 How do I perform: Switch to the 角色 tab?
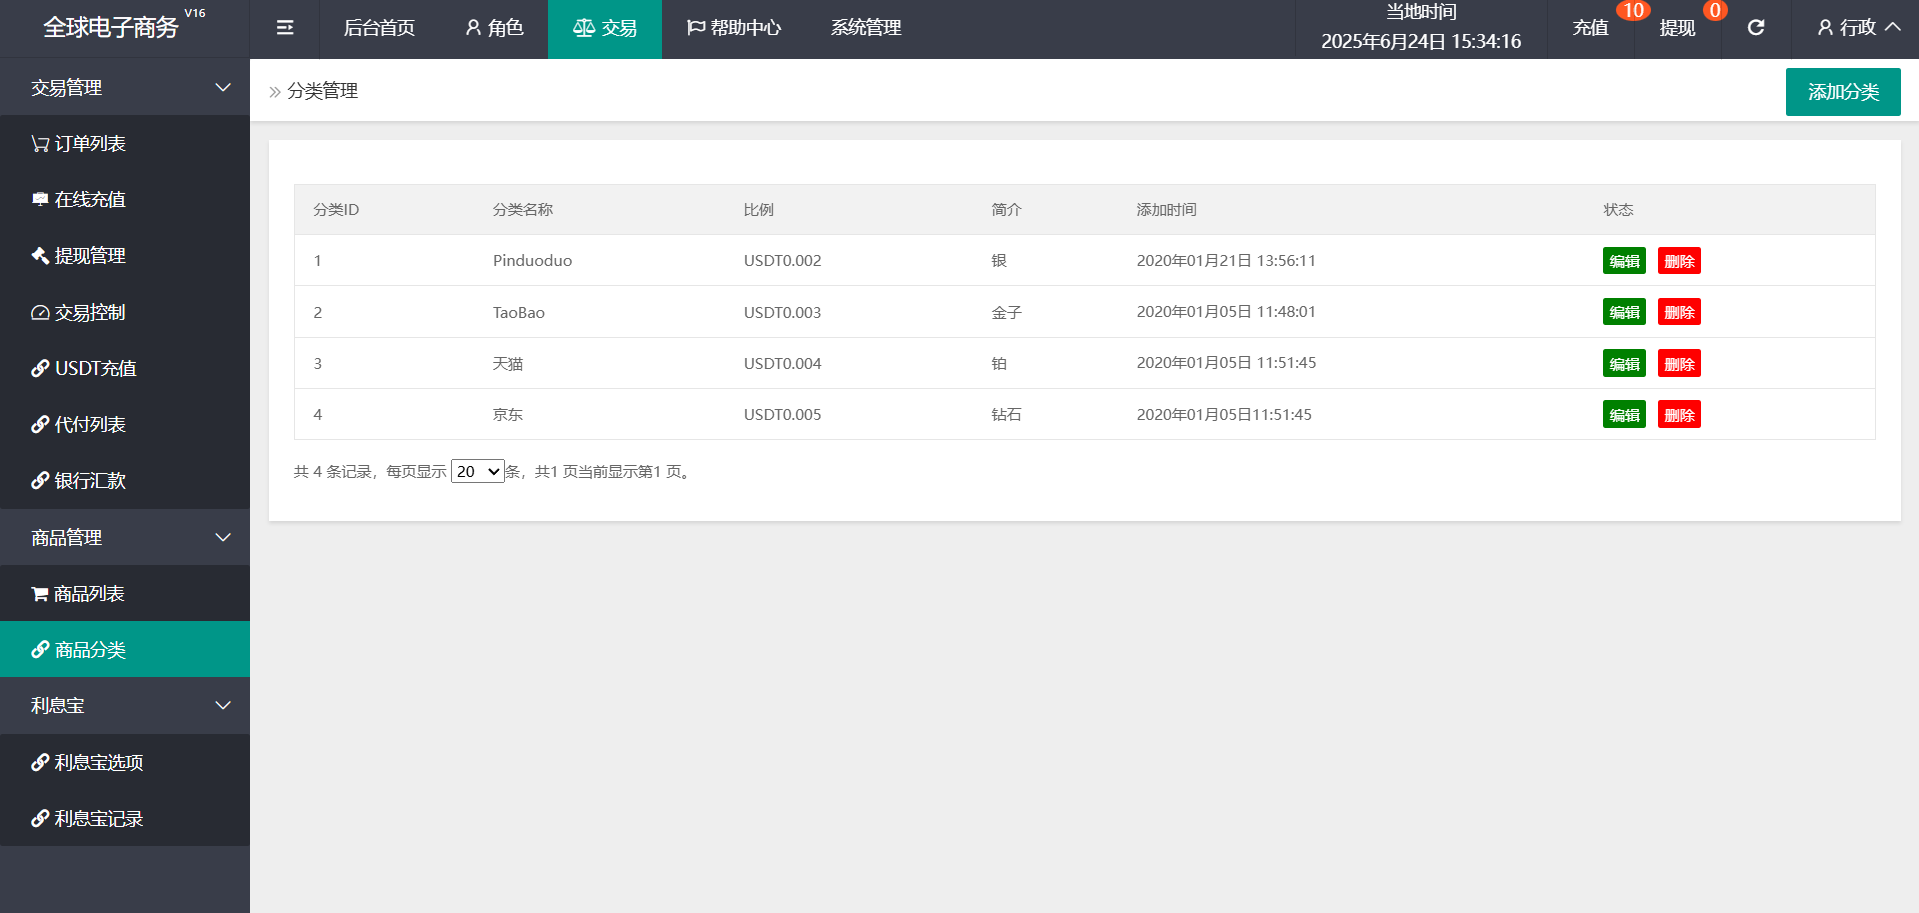click(494, 28)
